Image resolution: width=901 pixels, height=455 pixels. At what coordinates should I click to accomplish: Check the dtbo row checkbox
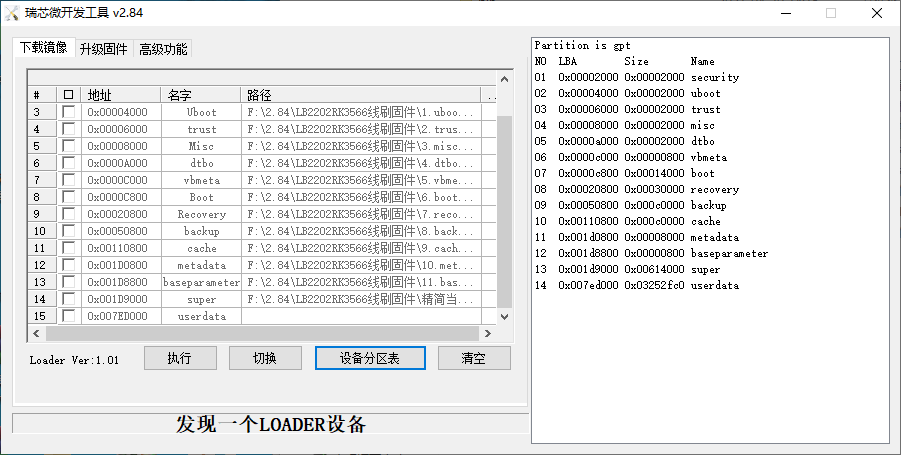pyautogui.click(x=68, y=163)
